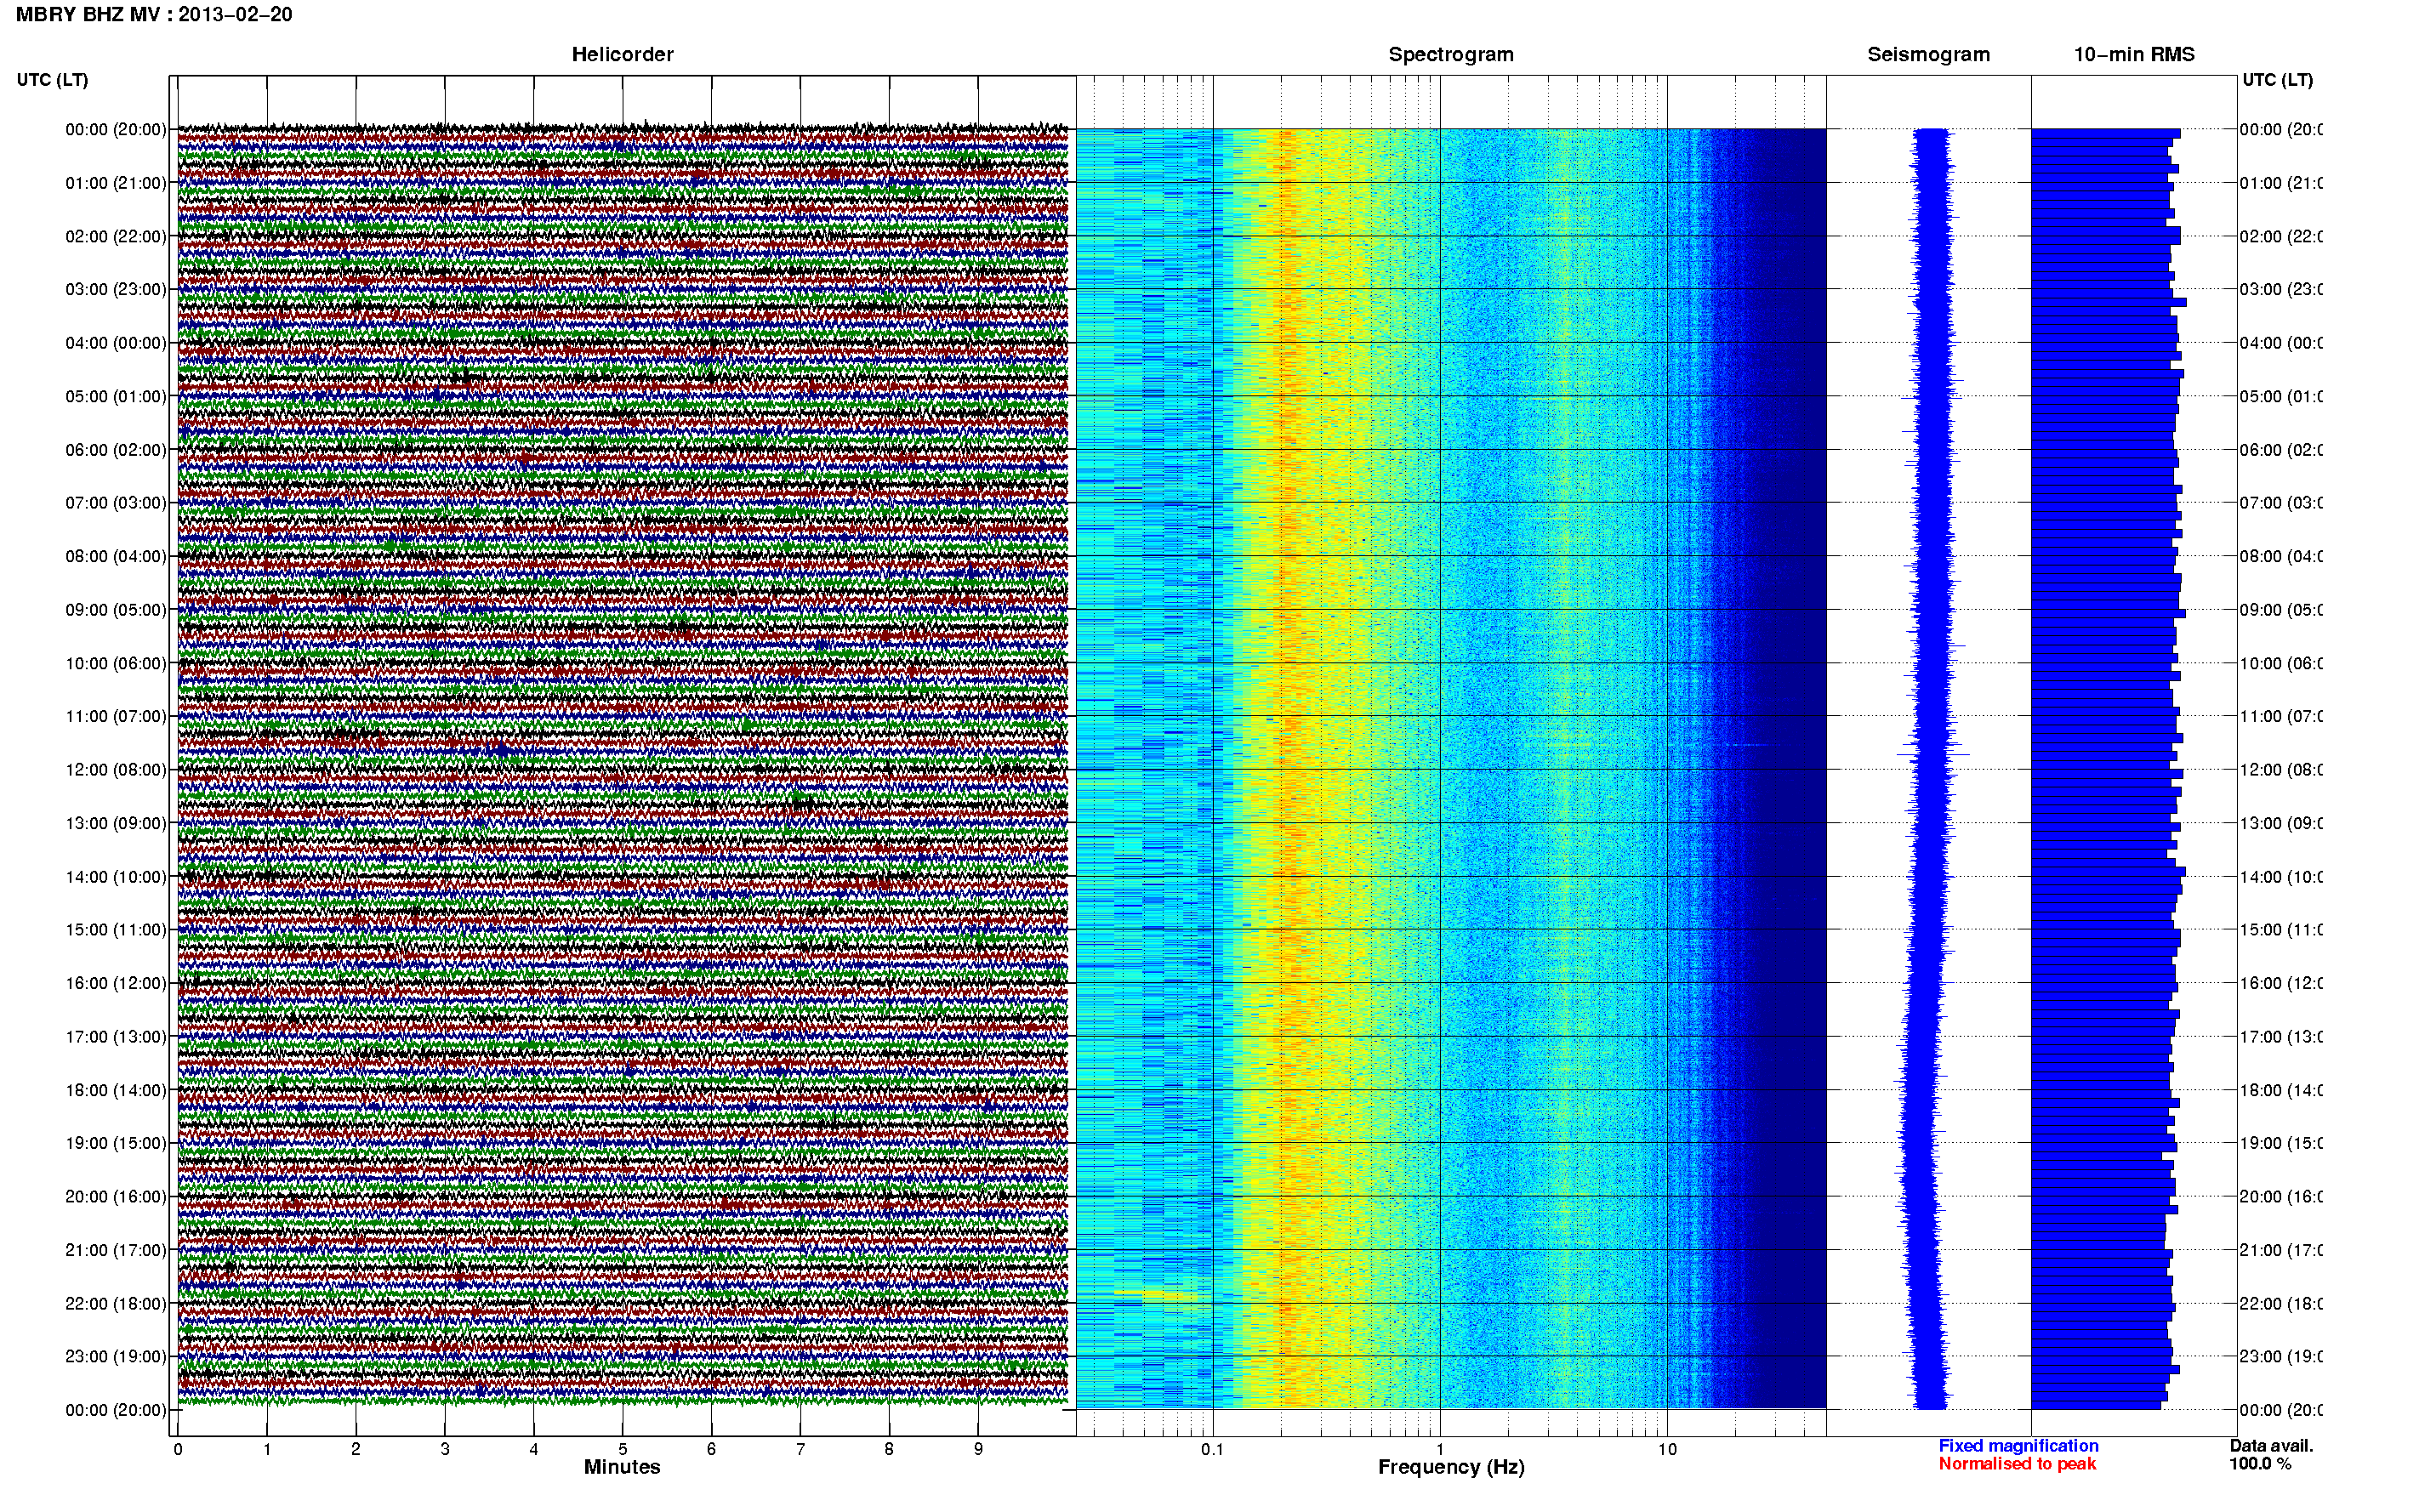The image size is (2419, 1512).
Task: Click the "Seismogram" panel heading
Action: pos(1928,54)
